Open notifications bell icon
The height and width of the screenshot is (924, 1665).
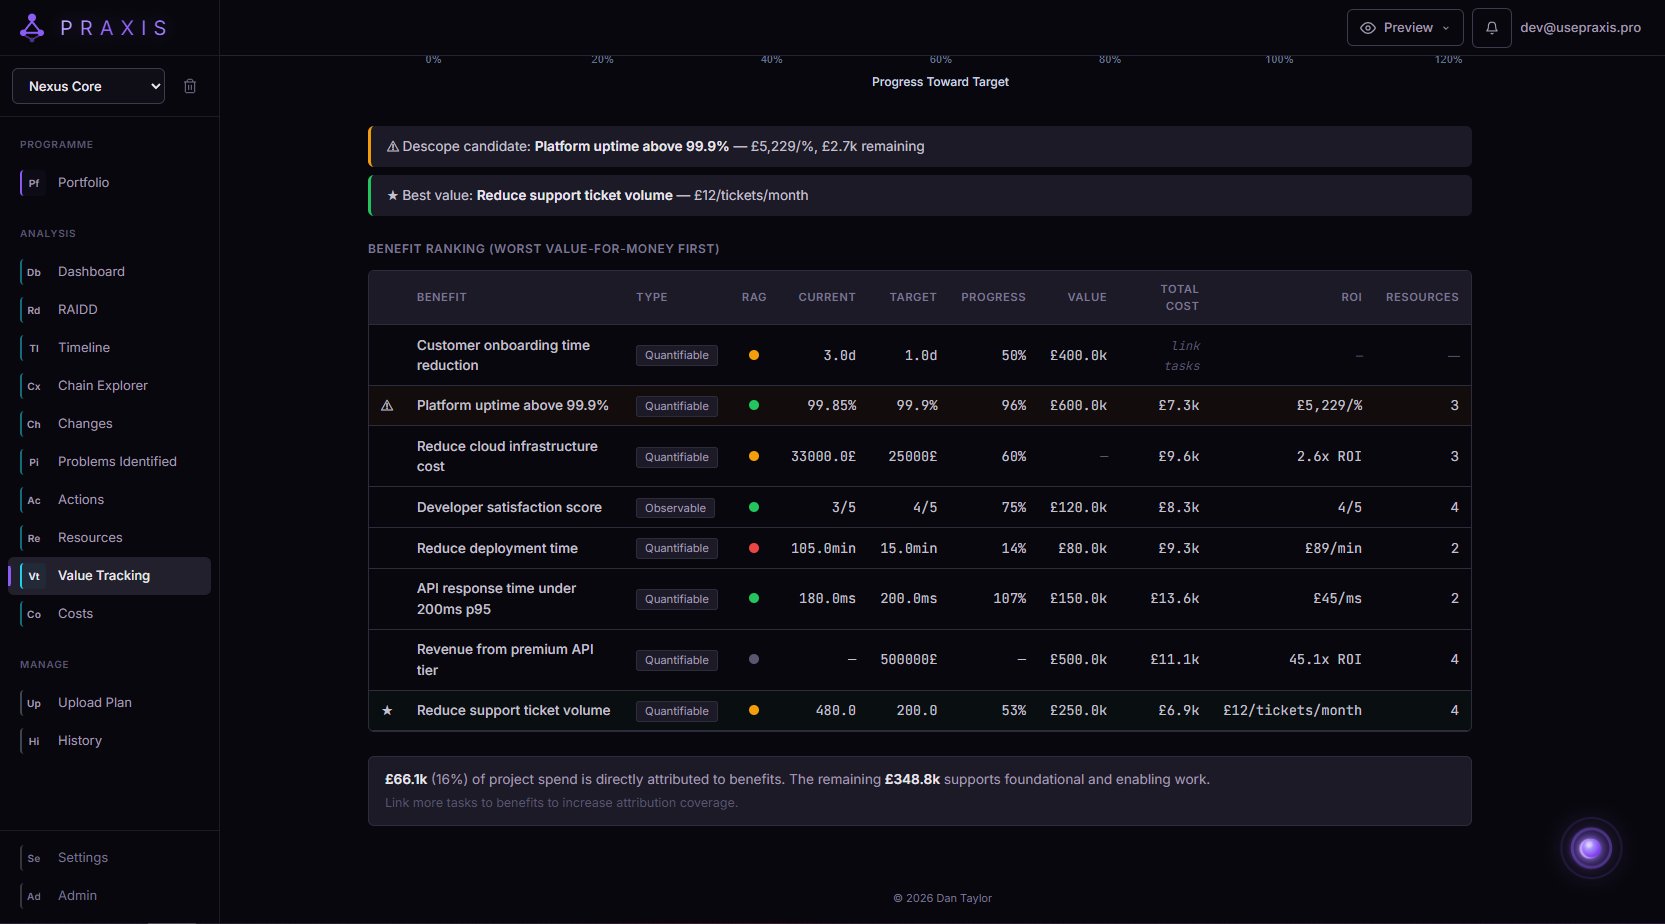pyautogui.click(x=1491, y=28)
